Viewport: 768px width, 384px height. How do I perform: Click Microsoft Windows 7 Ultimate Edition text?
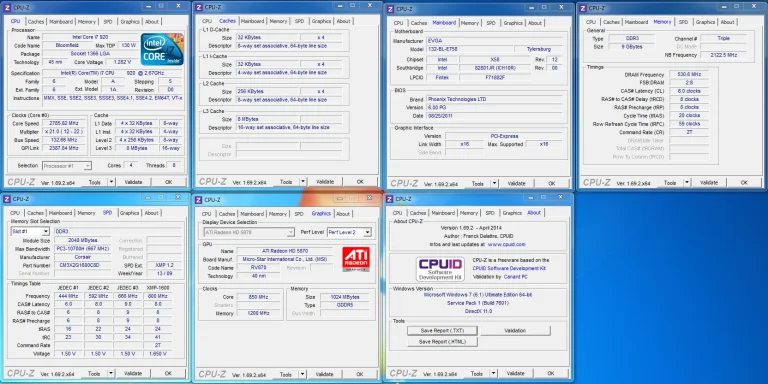pos(478,295)
